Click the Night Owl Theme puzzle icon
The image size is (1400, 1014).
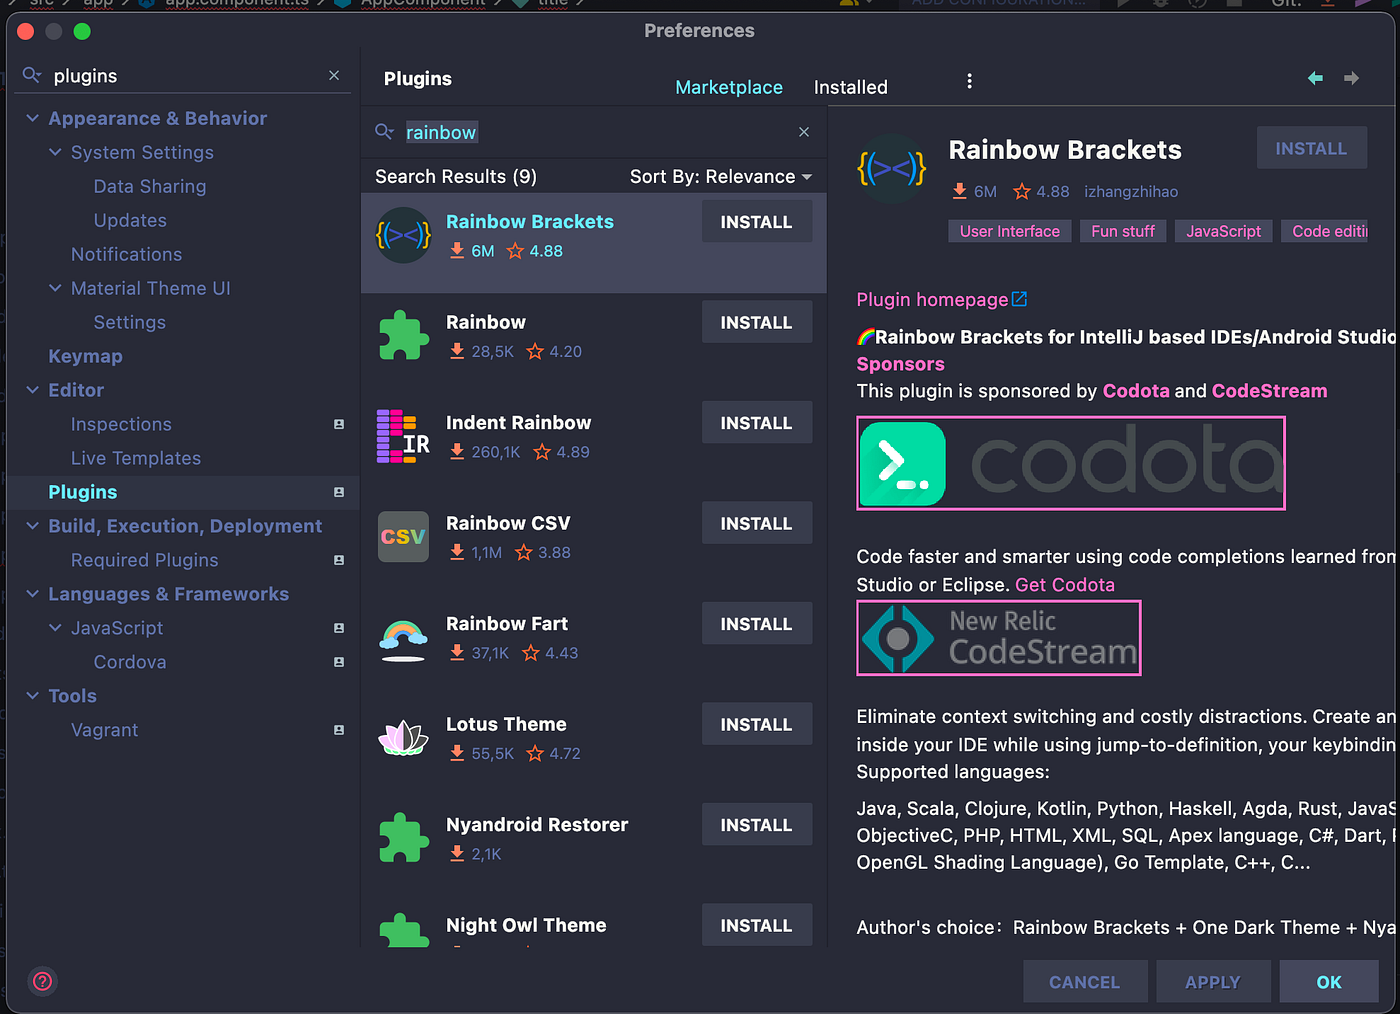tap(403, 930)
